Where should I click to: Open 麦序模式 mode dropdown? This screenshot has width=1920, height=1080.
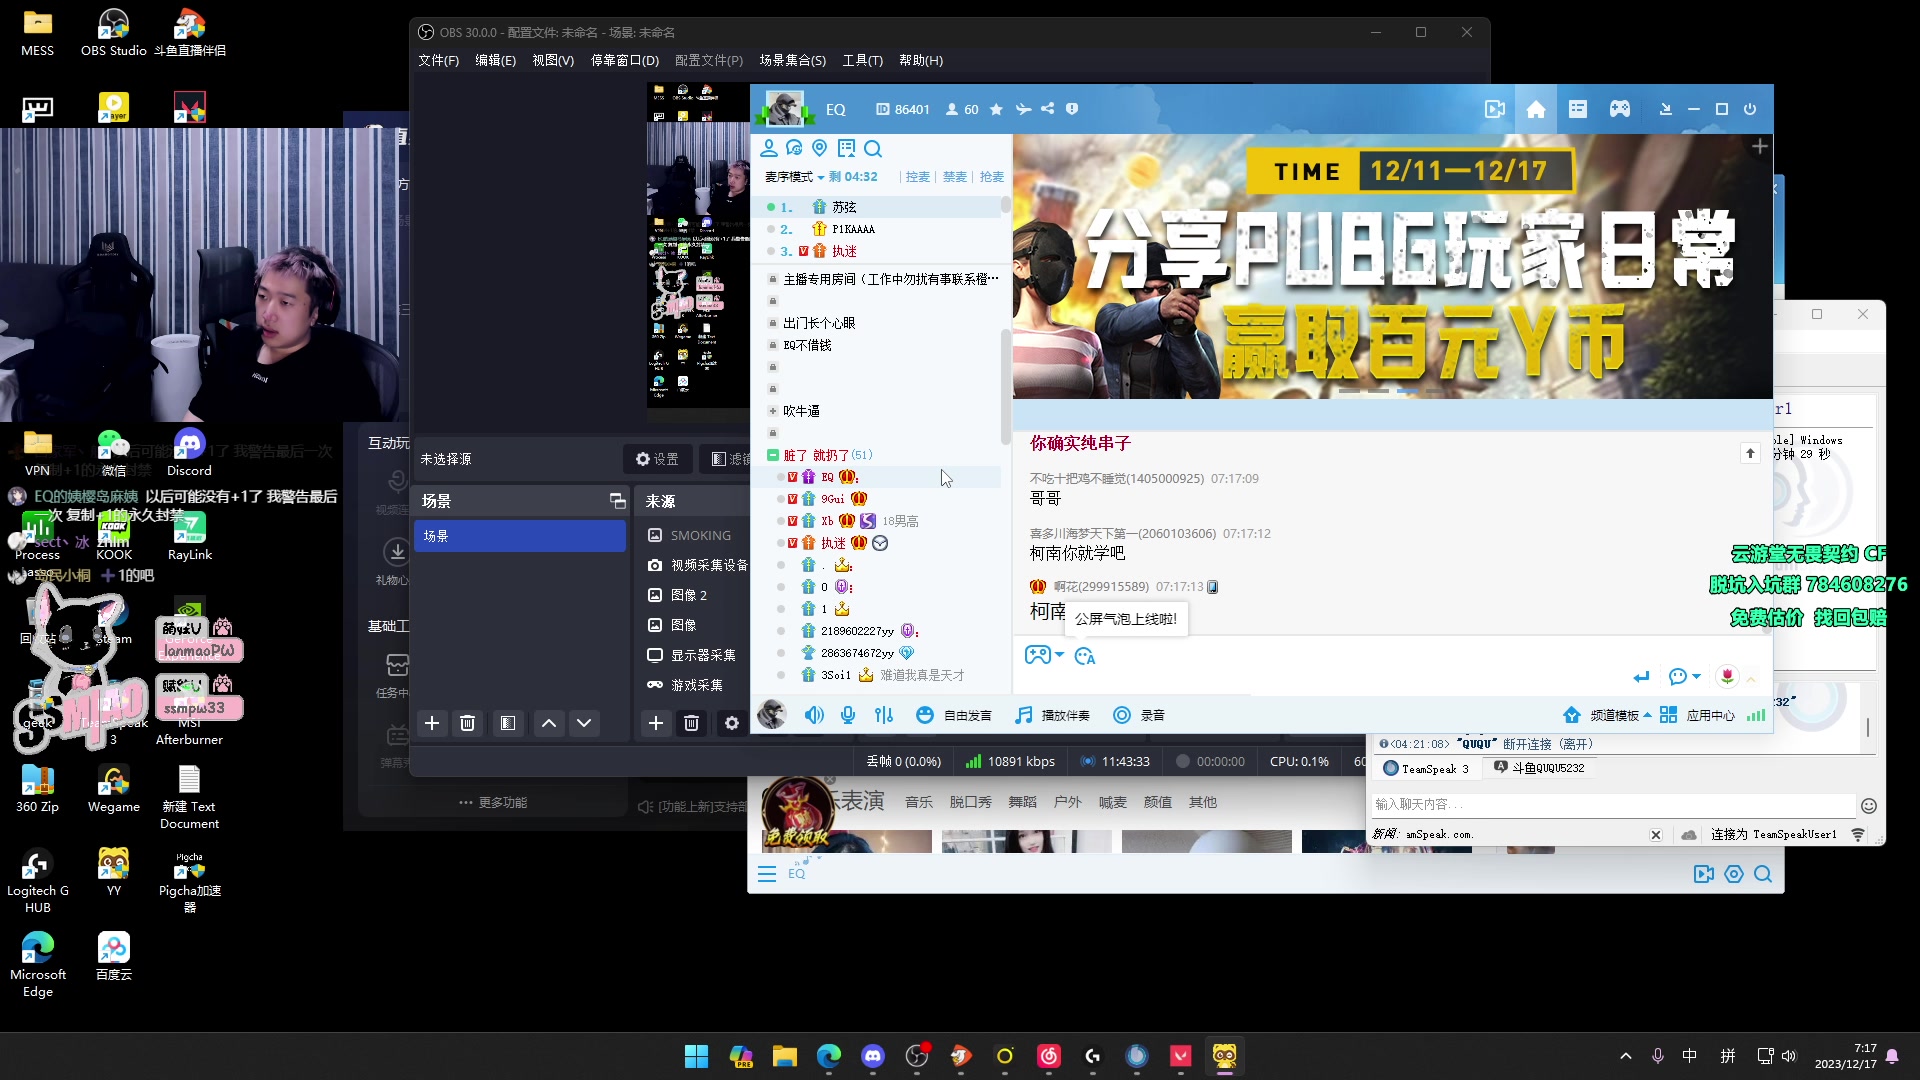click(795, 177)
